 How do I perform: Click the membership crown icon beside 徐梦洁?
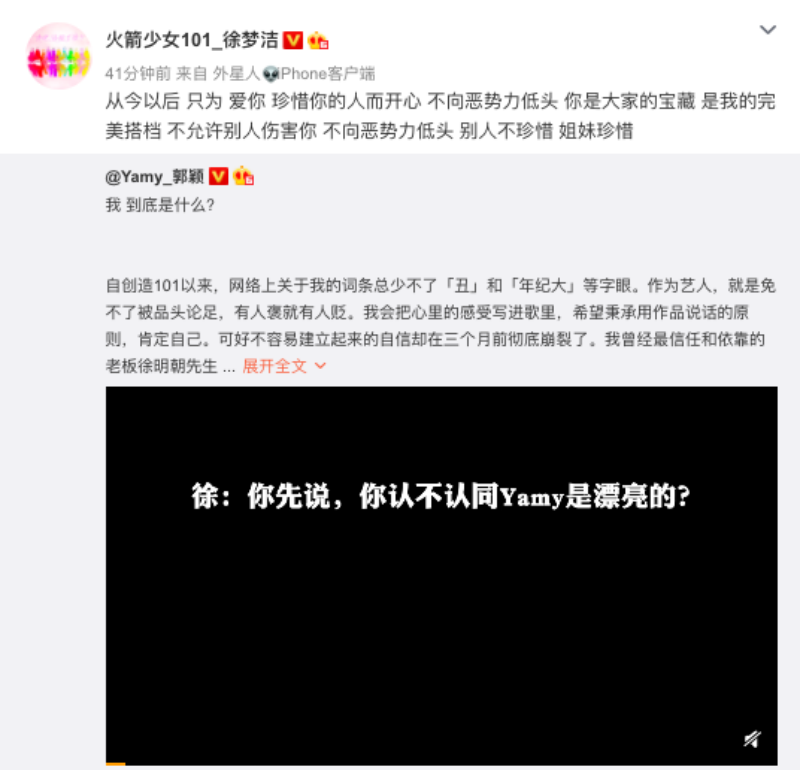click(x=318, y=40)
